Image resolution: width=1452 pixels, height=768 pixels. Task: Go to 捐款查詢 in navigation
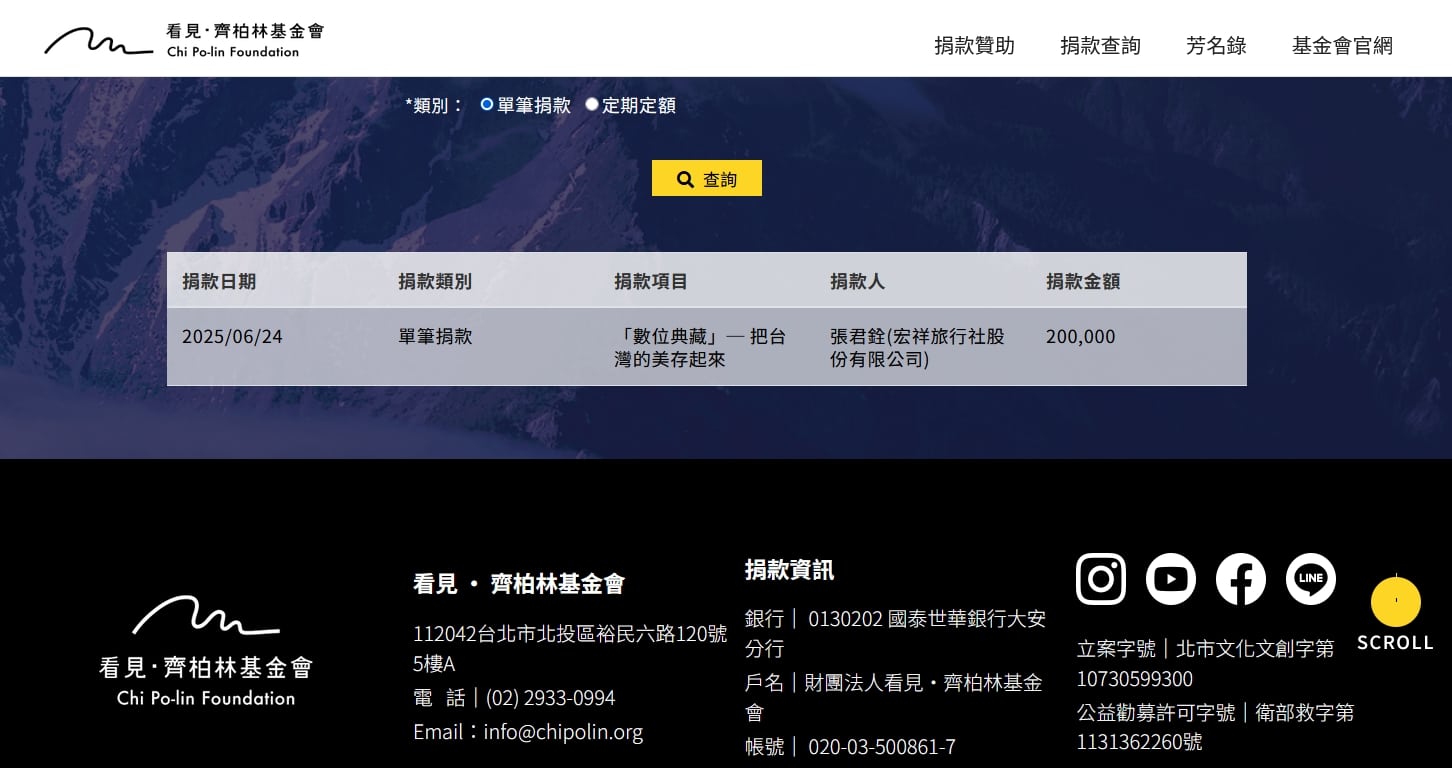[1100, 45]
